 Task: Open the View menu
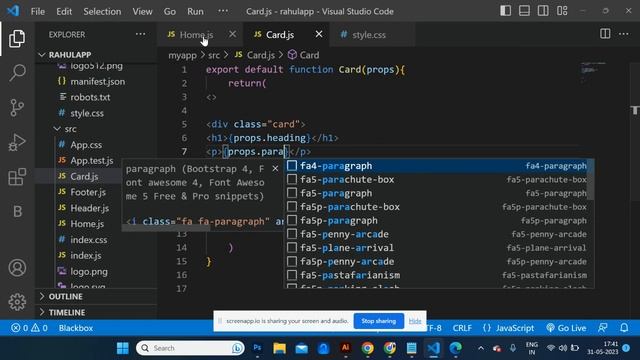(x=142, y=11)
